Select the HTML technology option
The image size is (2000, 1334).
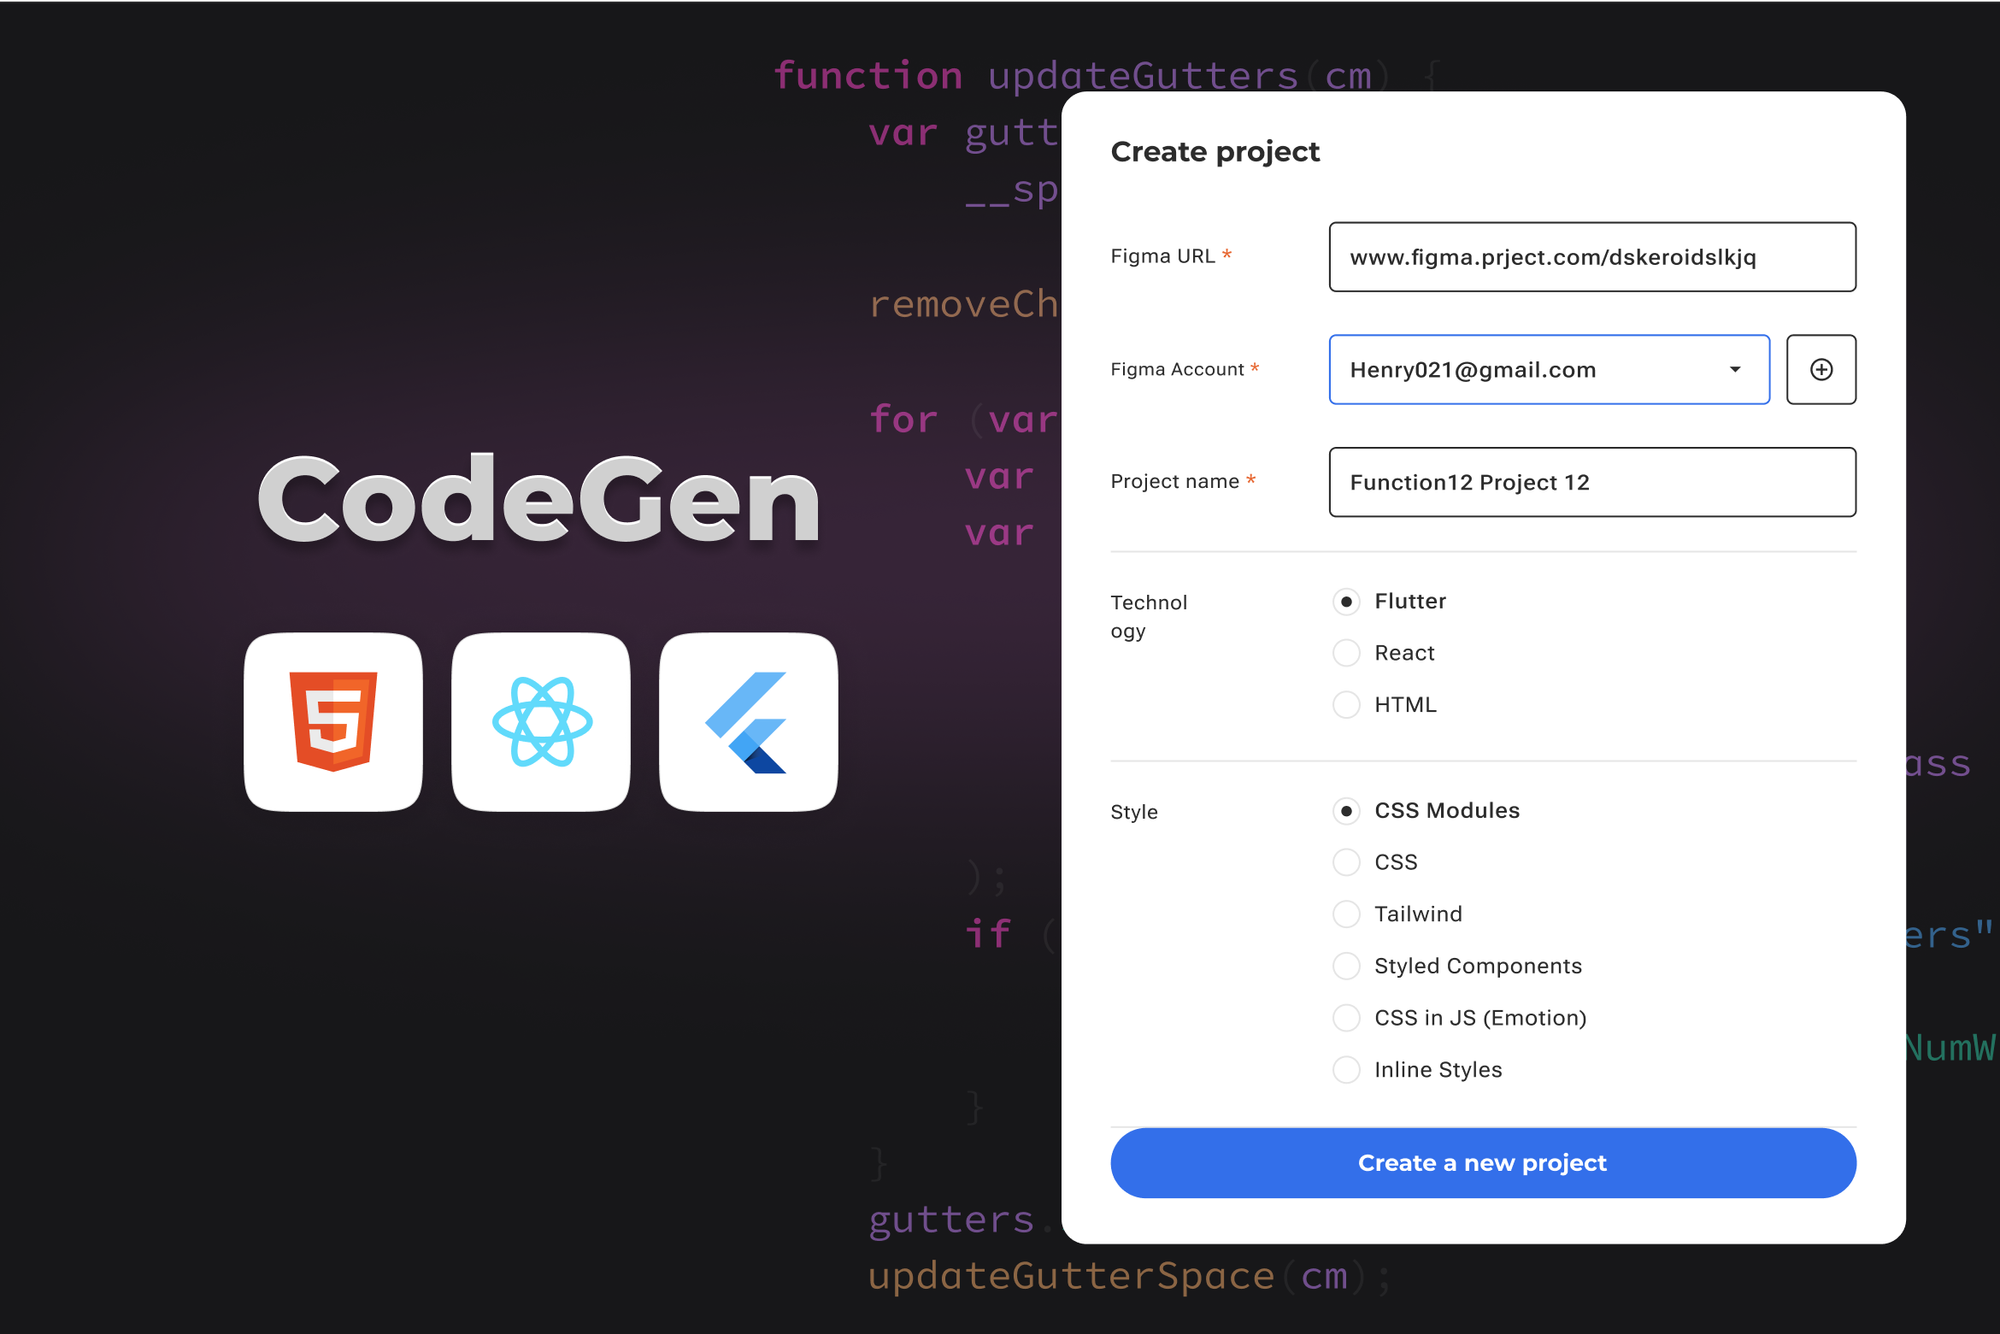point(1347,705)
